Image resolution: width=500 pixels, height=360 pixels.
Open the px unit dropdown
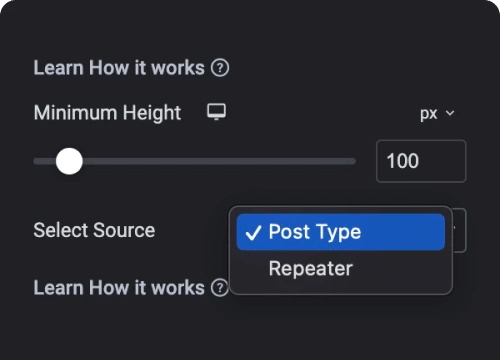437,113
